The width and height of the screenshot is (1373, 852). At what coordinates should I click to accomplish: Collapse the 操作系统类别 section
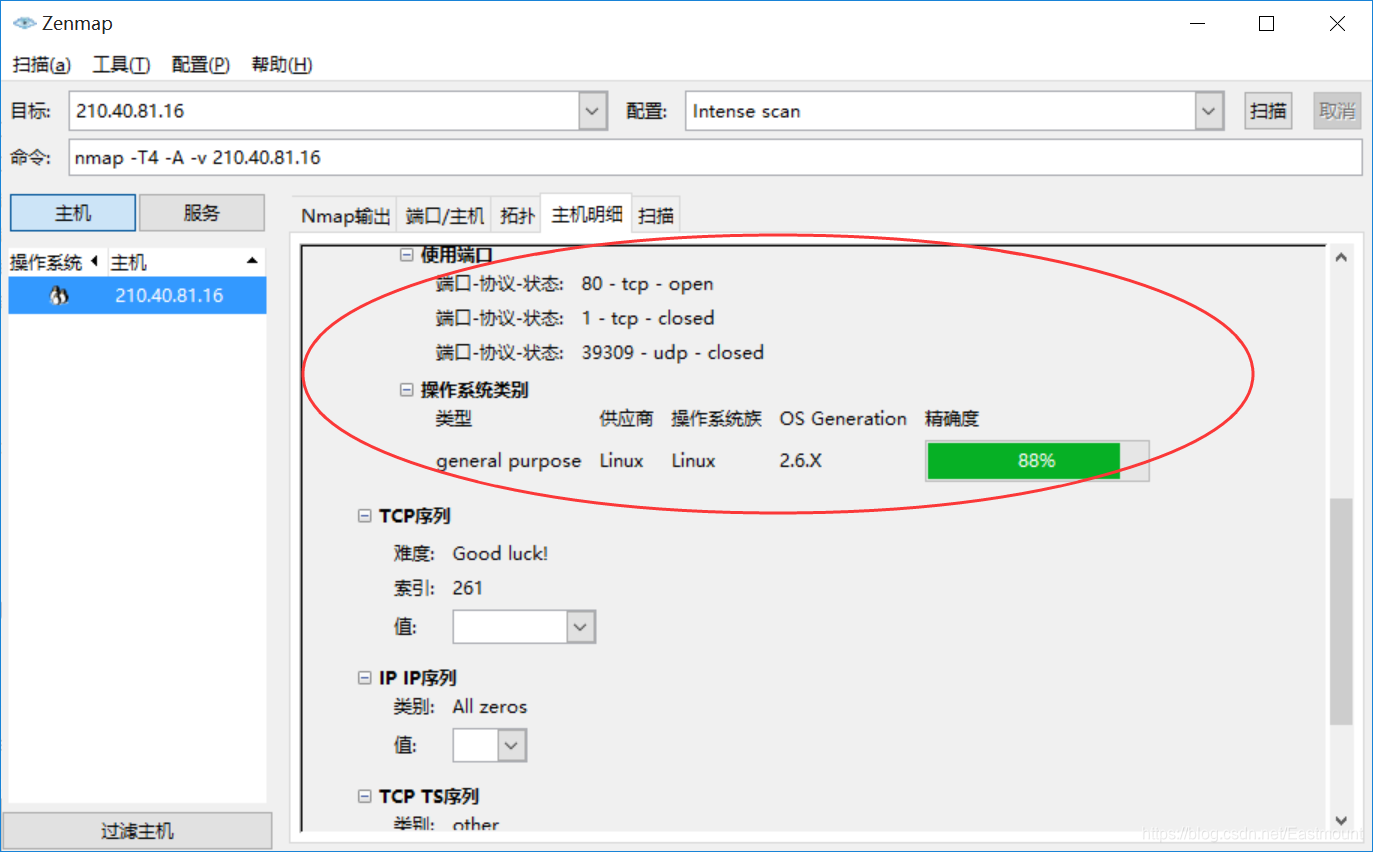406,390
